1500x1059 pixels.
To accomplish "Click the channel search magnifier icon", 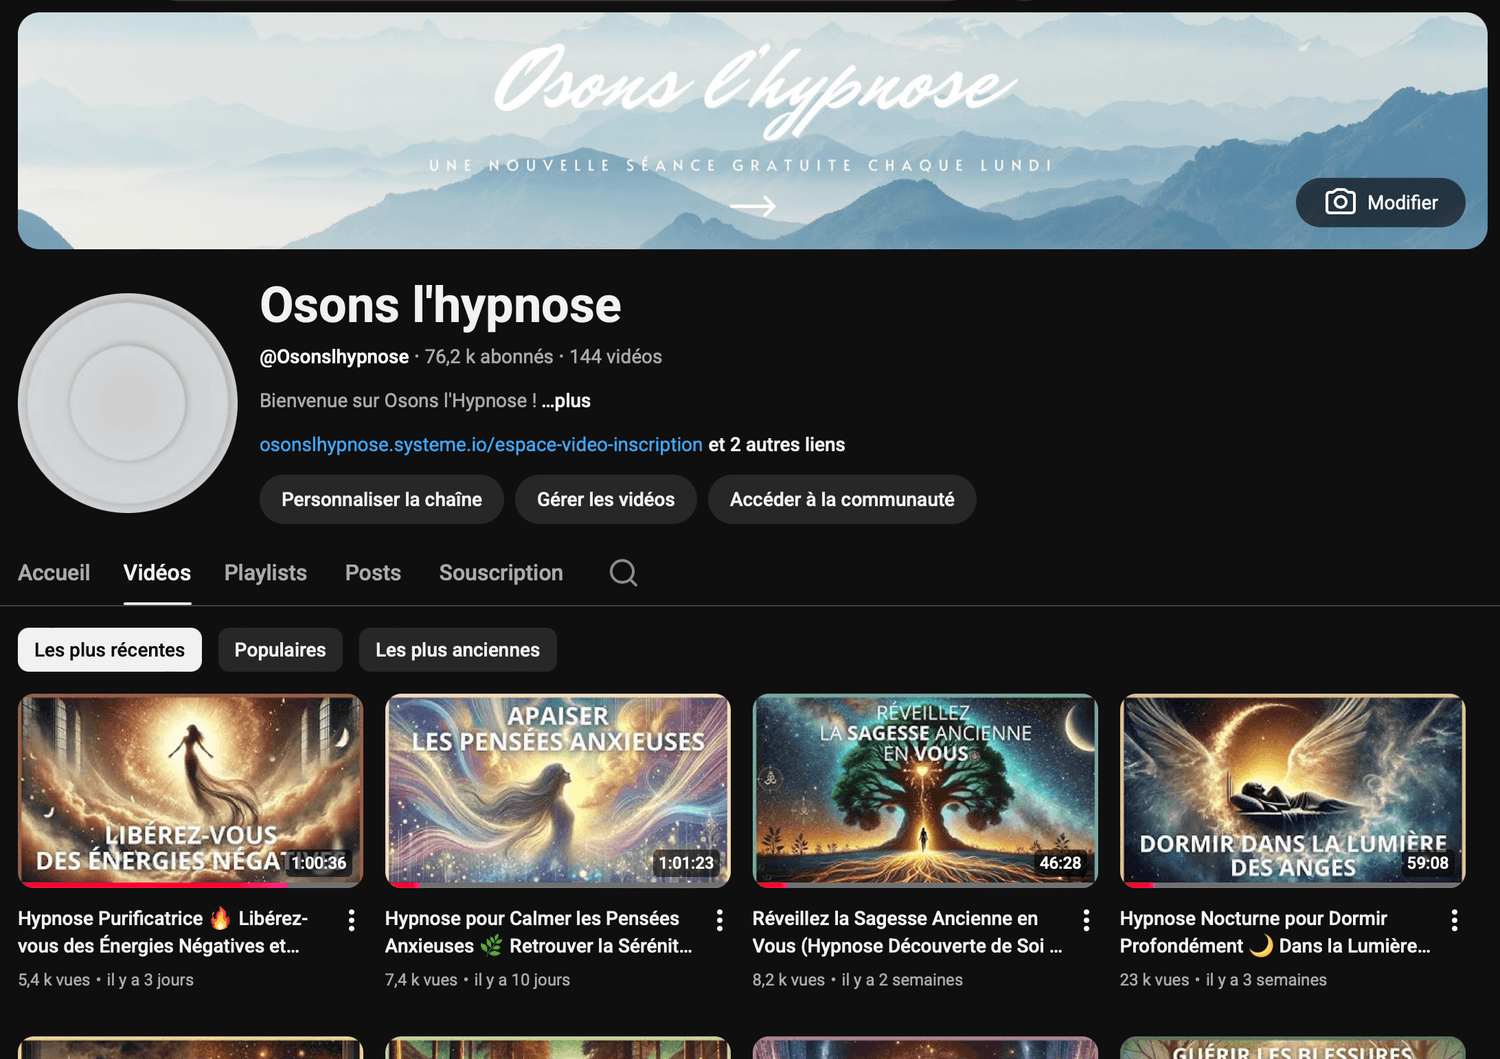I will [623, 573].
